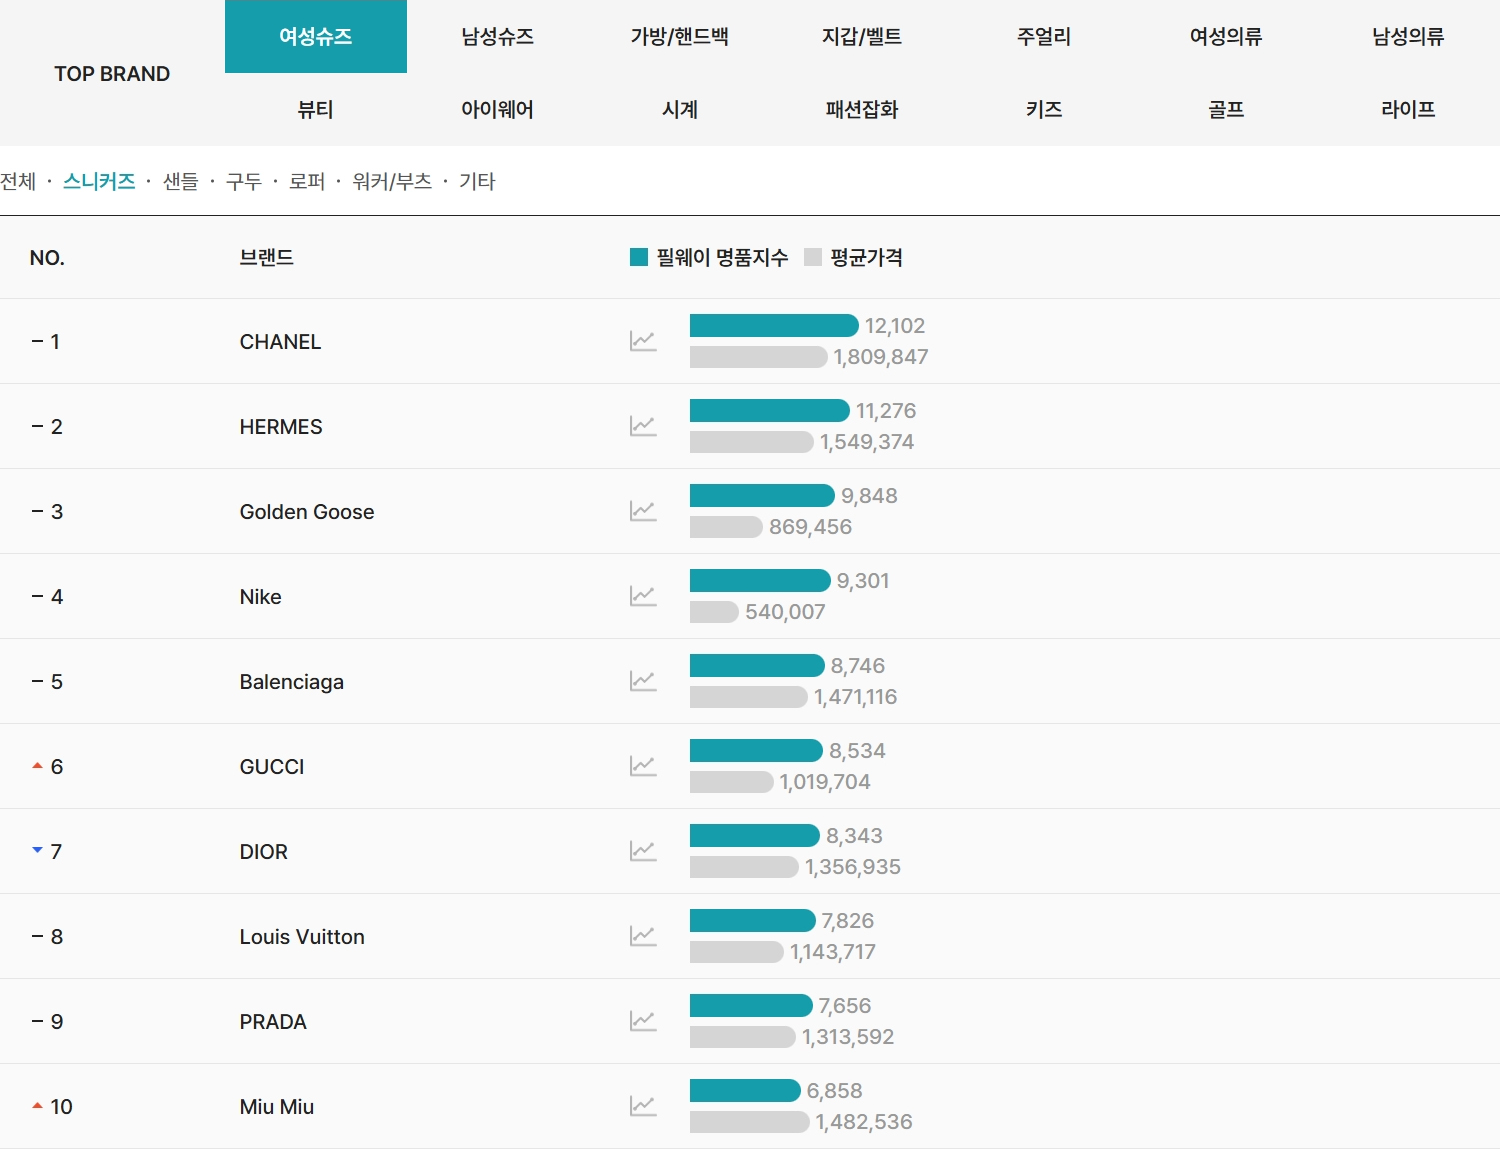Open the Louis Vuitton brand name

tap(302, 937)
